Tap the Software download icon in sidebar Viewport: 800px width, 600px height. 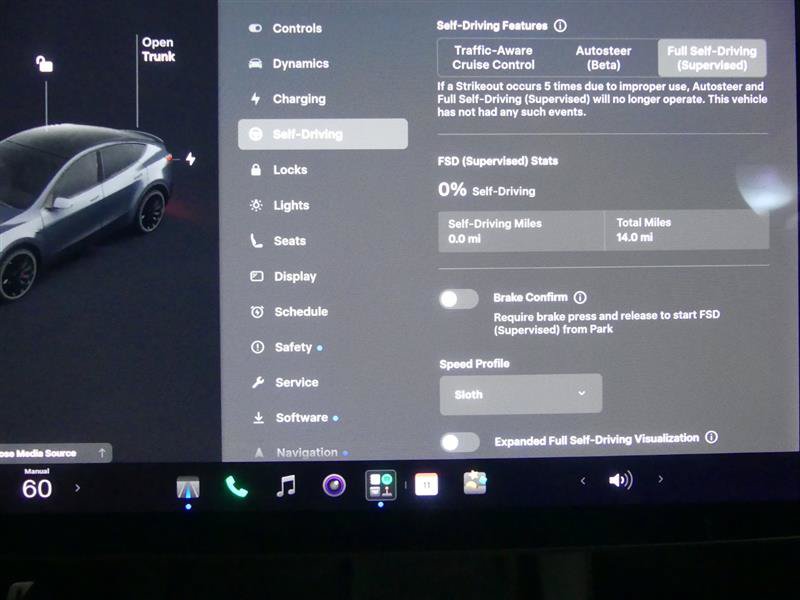[x=259, y=418]
